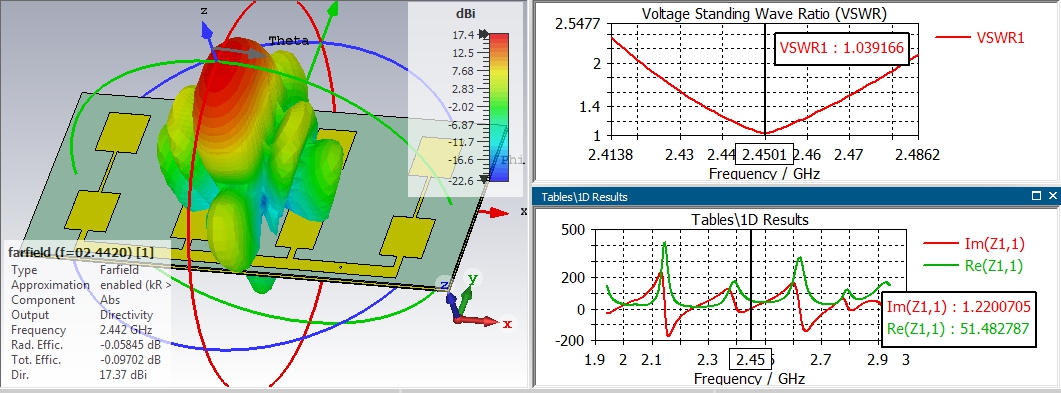Click the Approximation enabled row

[x=91, y=285]
